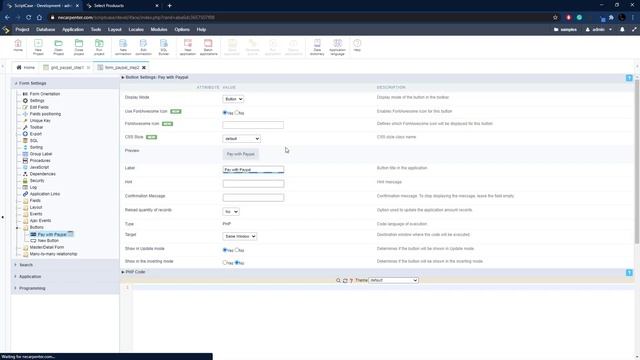Open the code editor Theme dropdown
Image resolution: width=640 pixels, height=360 pixels.
point(393,280)
